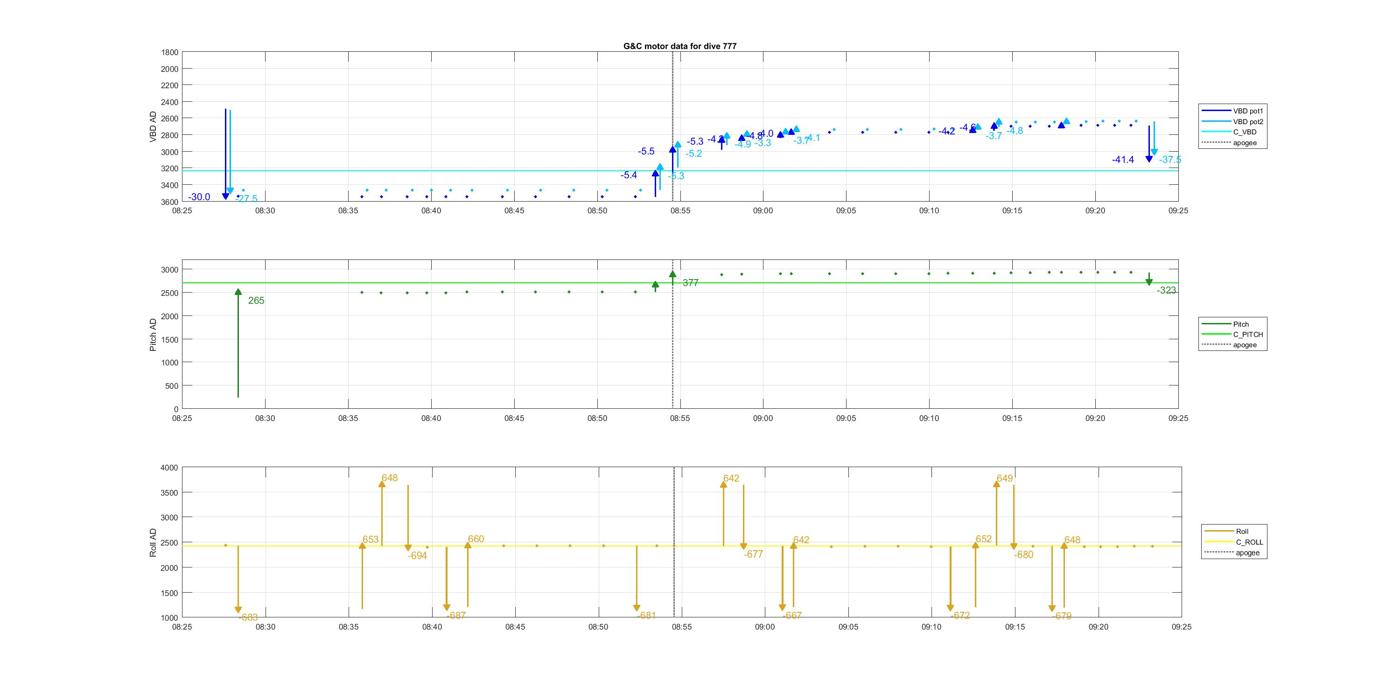Click the '3200' tick on VBD y-axis
The width and height of the screenshot is (1400, 693).
point(170,169)
